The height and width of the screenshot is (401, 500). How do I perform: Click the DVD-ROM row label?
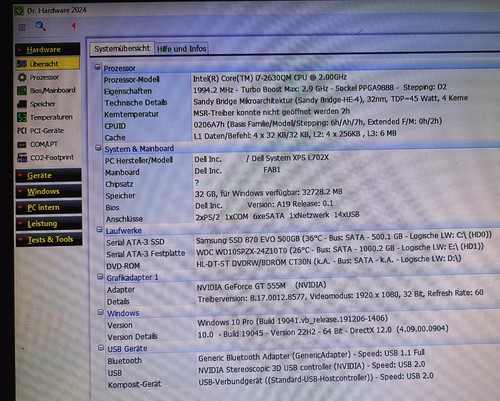pos(123,266)
